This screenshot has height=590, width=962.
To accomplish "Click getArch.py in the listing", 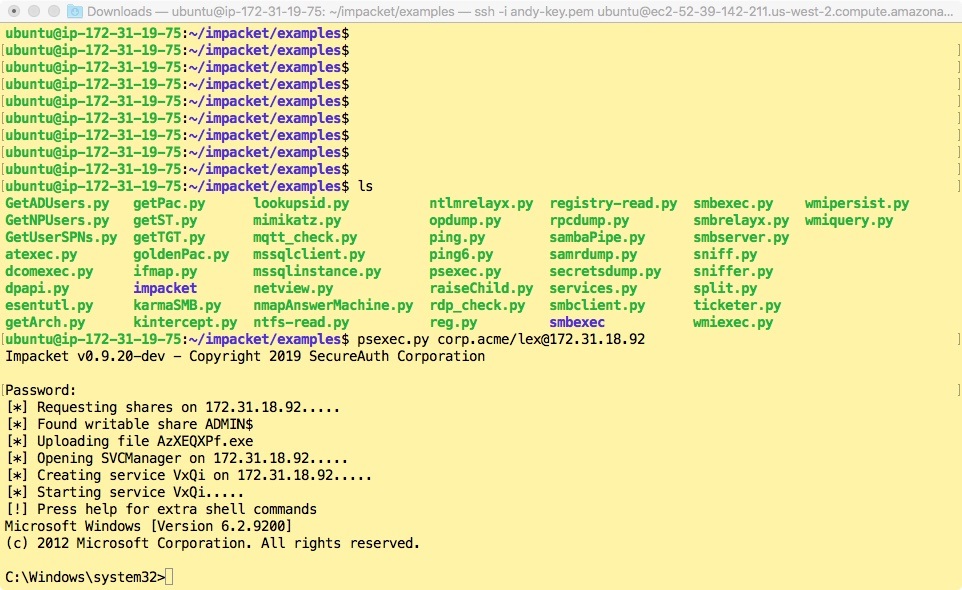I will (45, 323).
